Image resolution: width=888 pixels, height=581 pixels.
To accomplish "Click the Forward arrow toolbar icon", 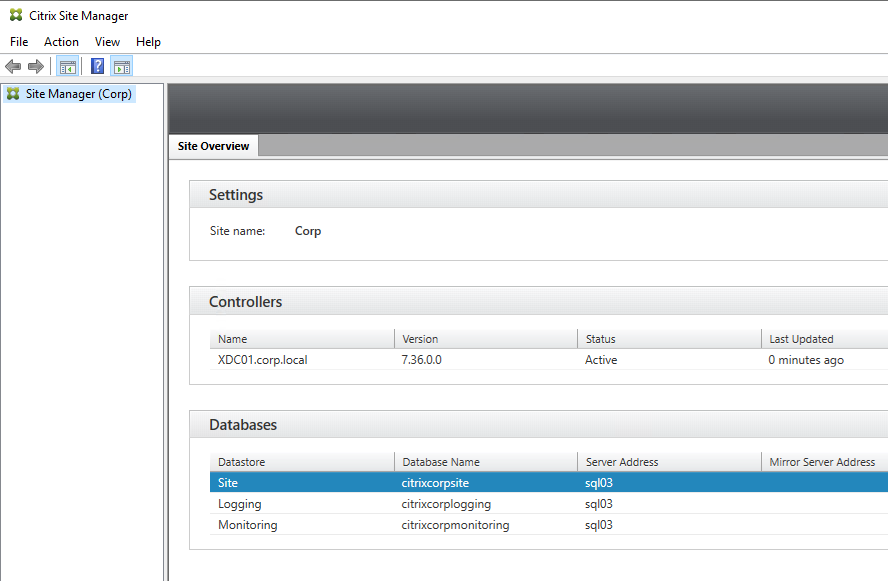I will coord(36,67).
